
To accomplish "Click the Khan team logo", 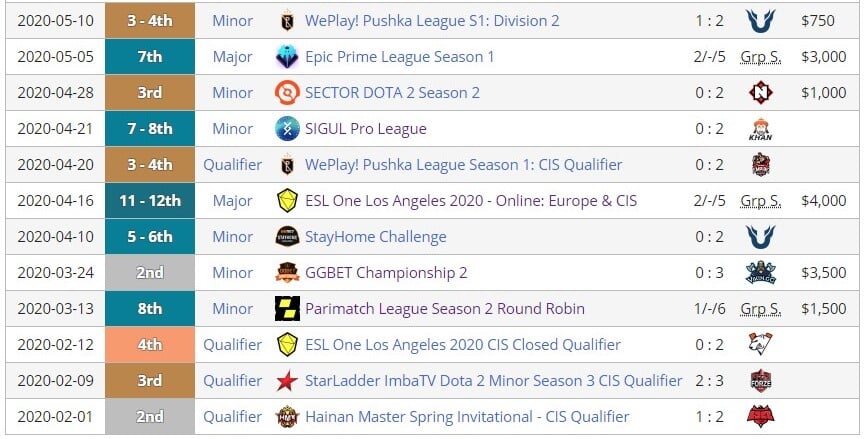I will (760, 129).
